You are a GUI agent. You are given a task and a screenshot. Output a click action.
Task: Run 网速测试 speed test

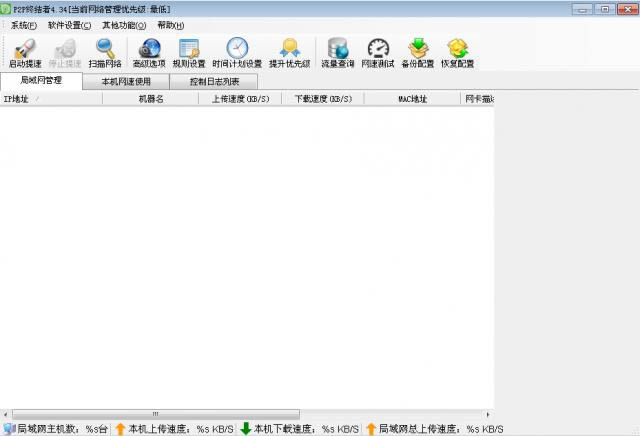click(x=378, y=52)
